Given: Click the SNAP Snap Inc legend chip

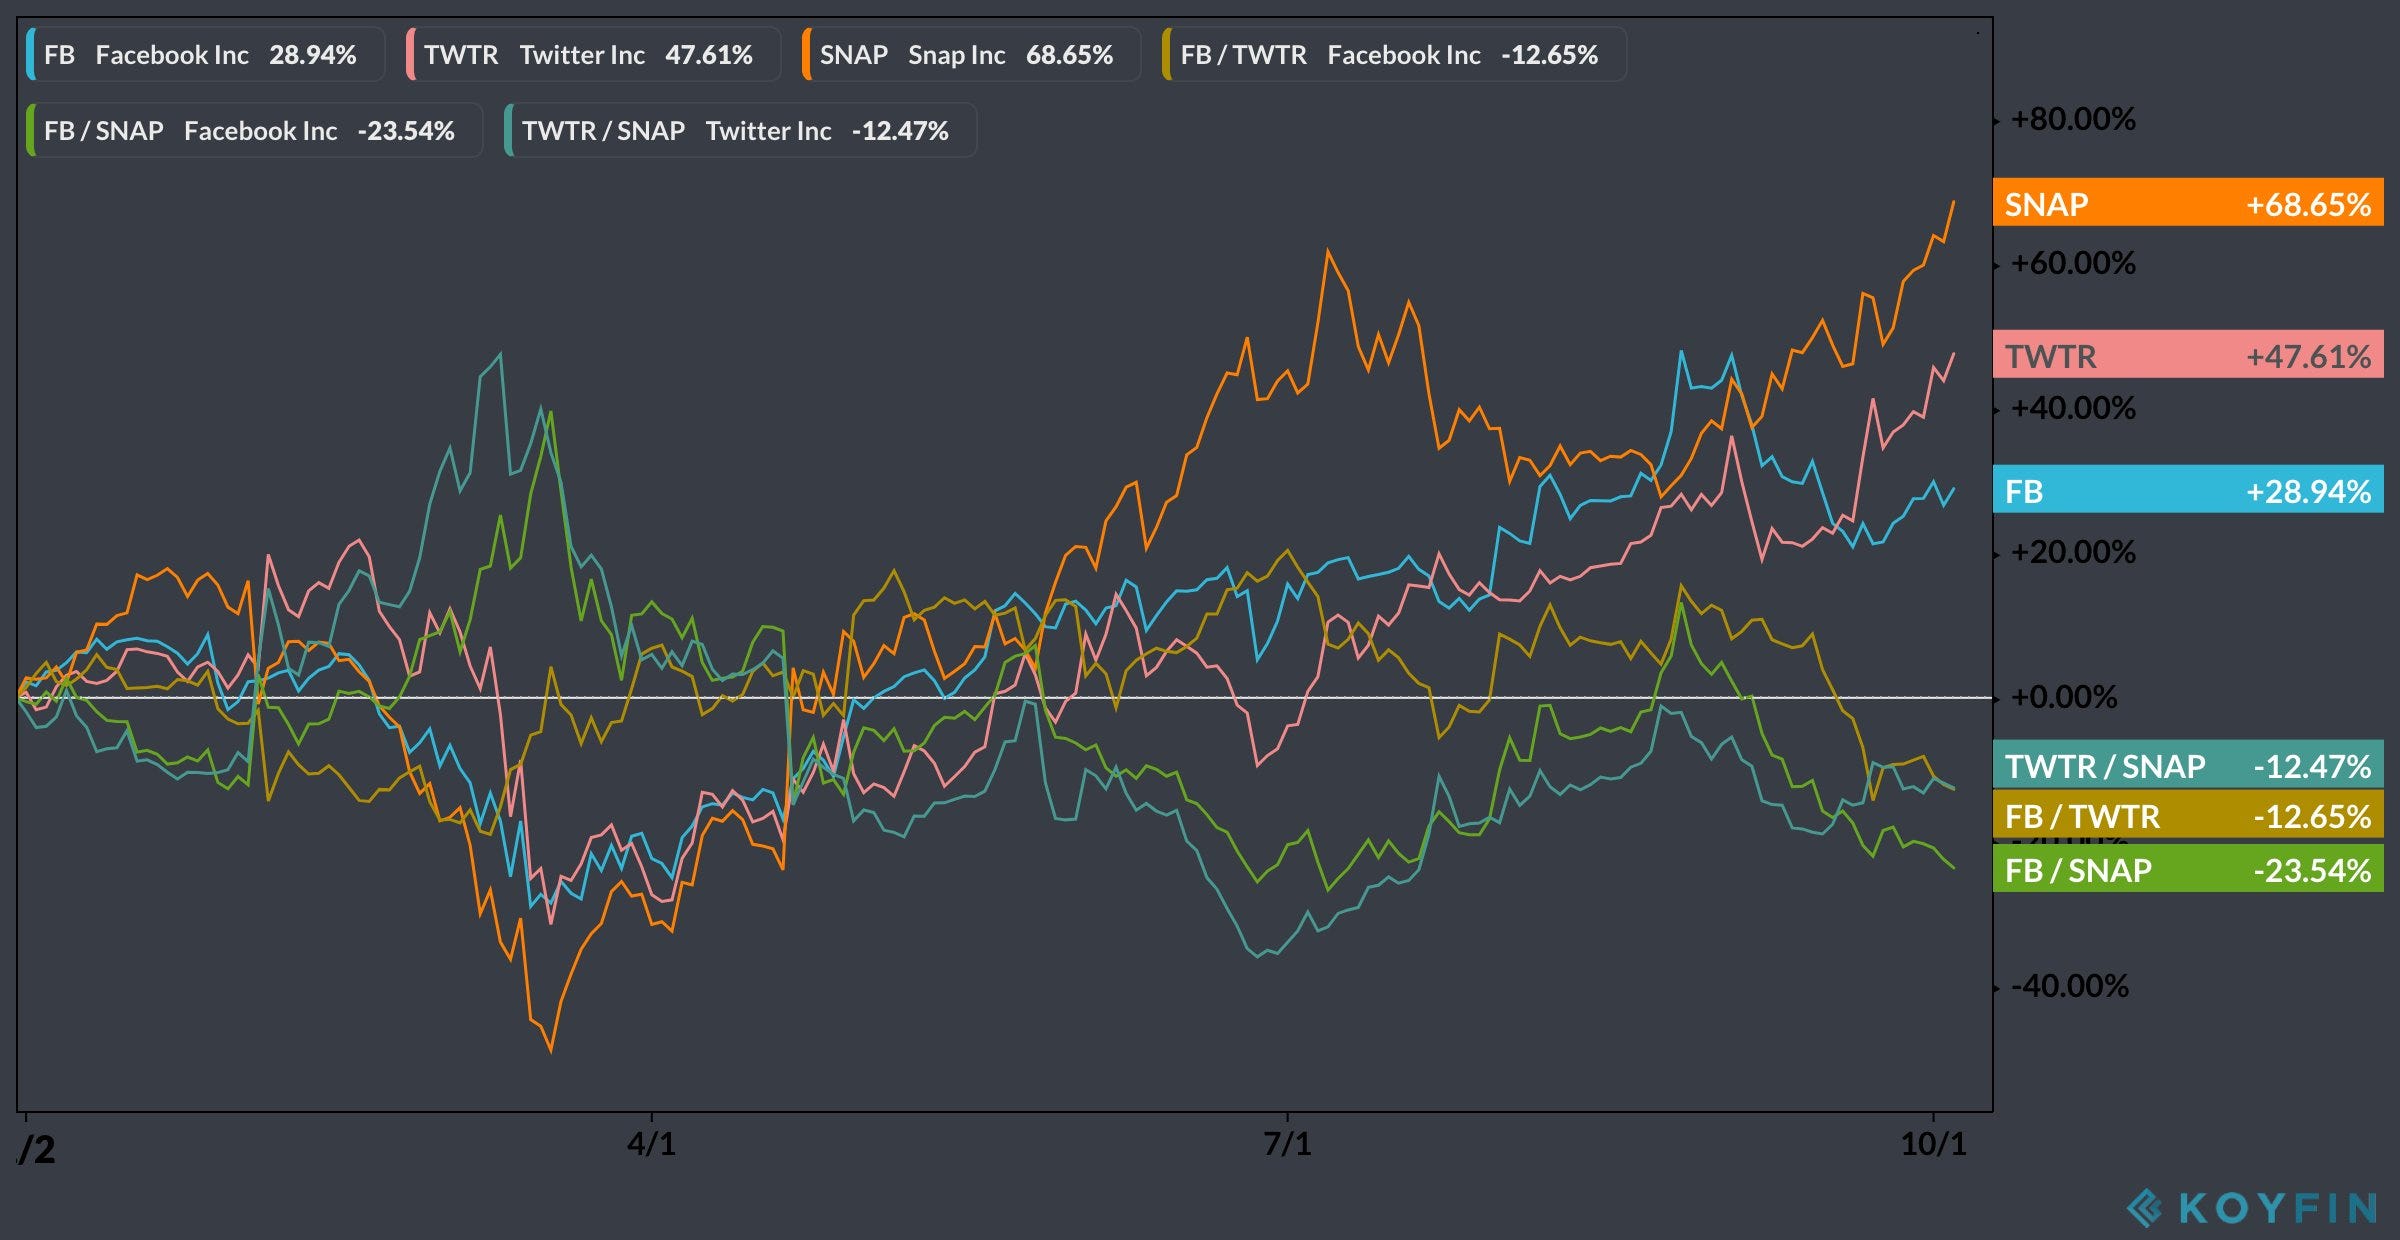Looking at the screenshot, I should [970, 55].
